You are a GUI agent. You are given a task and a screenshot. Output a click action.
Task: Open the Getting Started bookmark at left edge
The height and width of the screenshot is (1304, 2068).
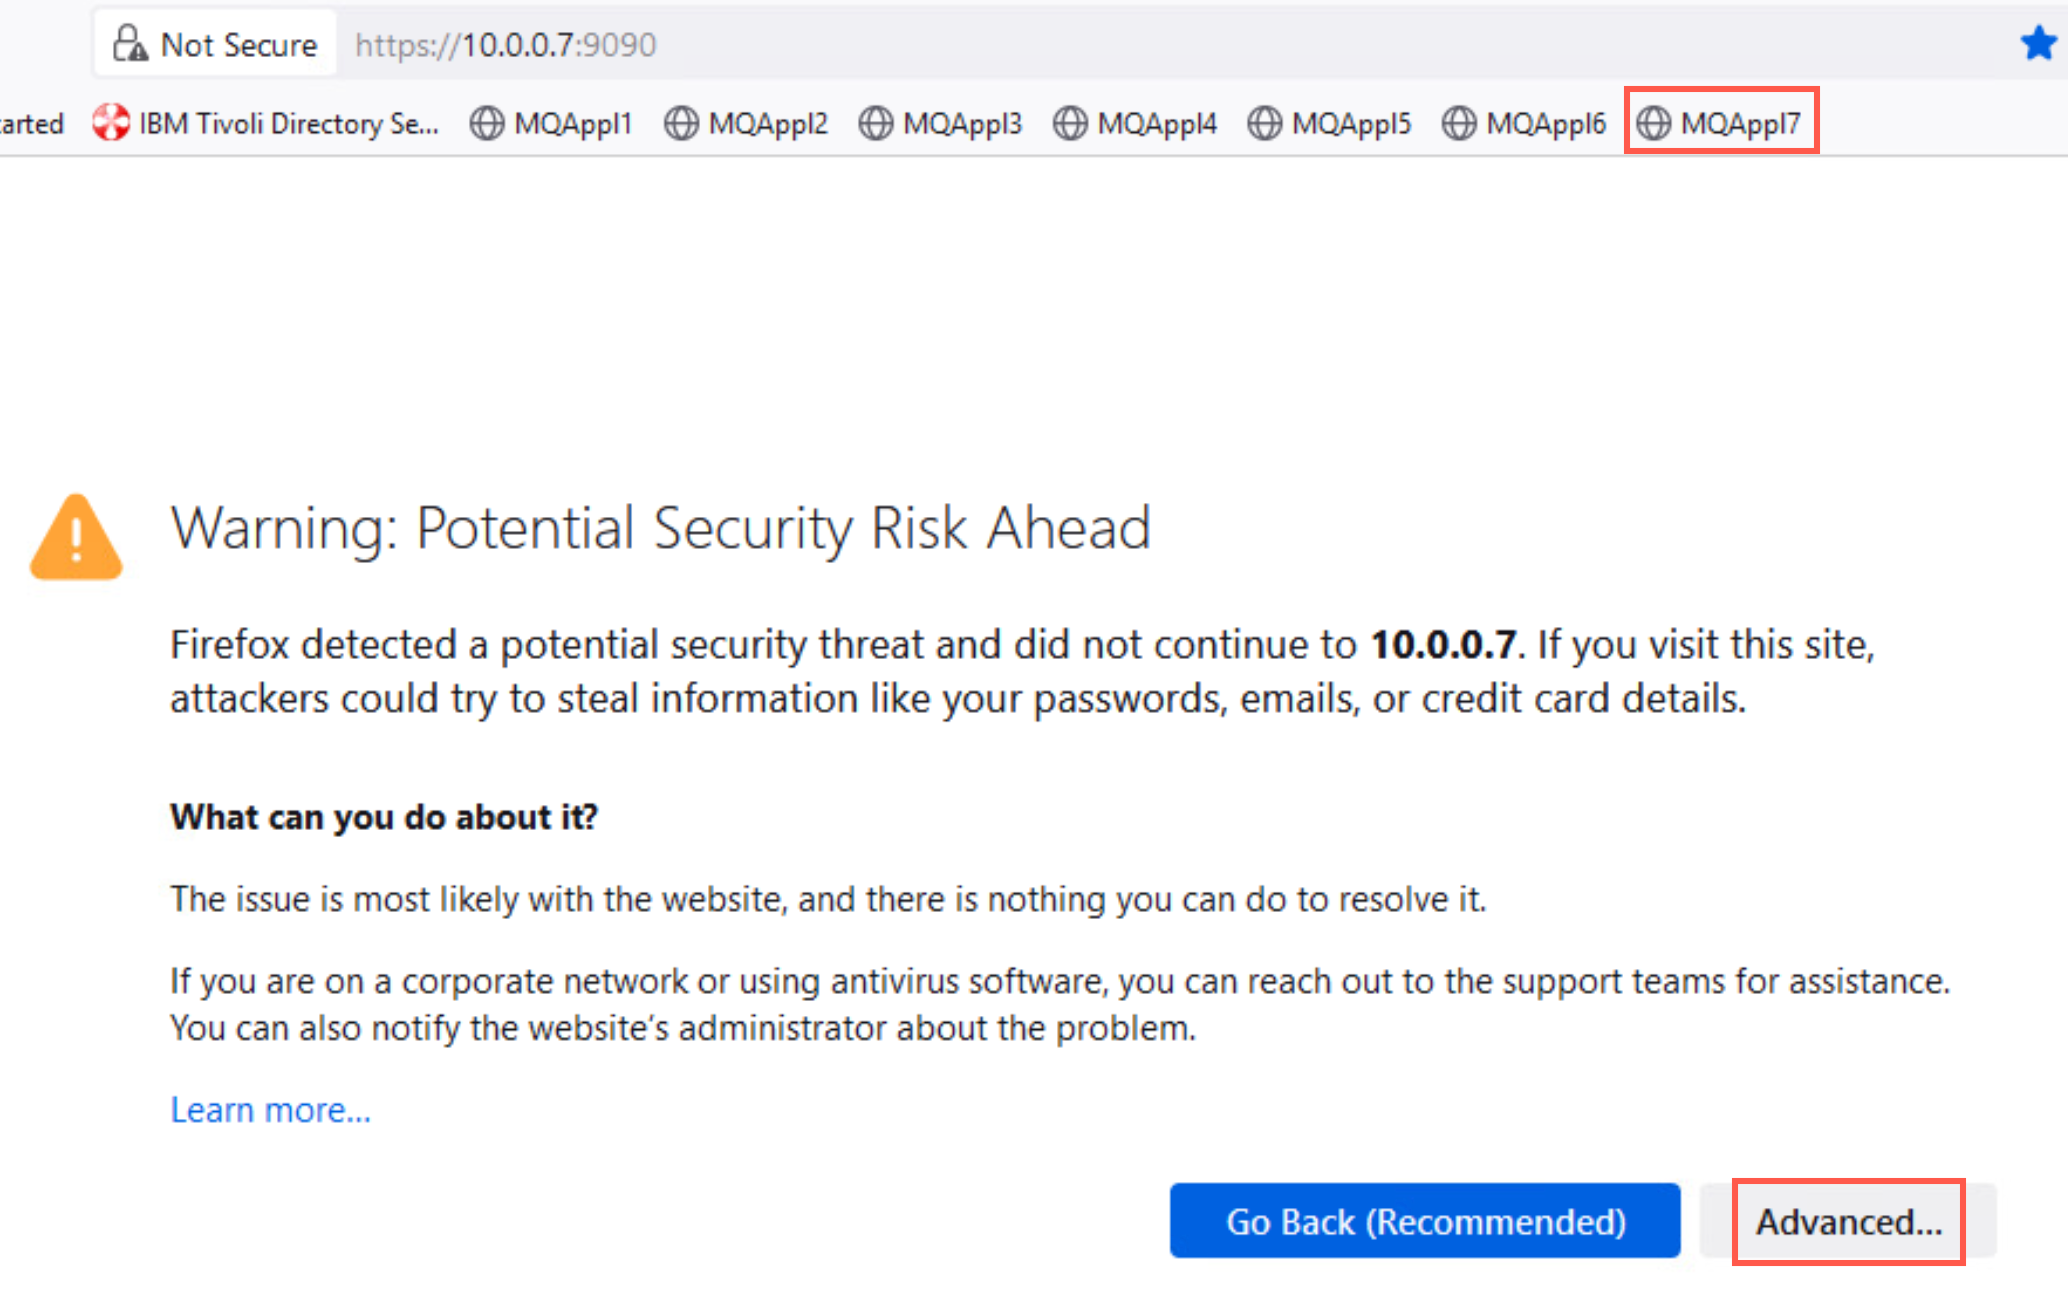32,123
